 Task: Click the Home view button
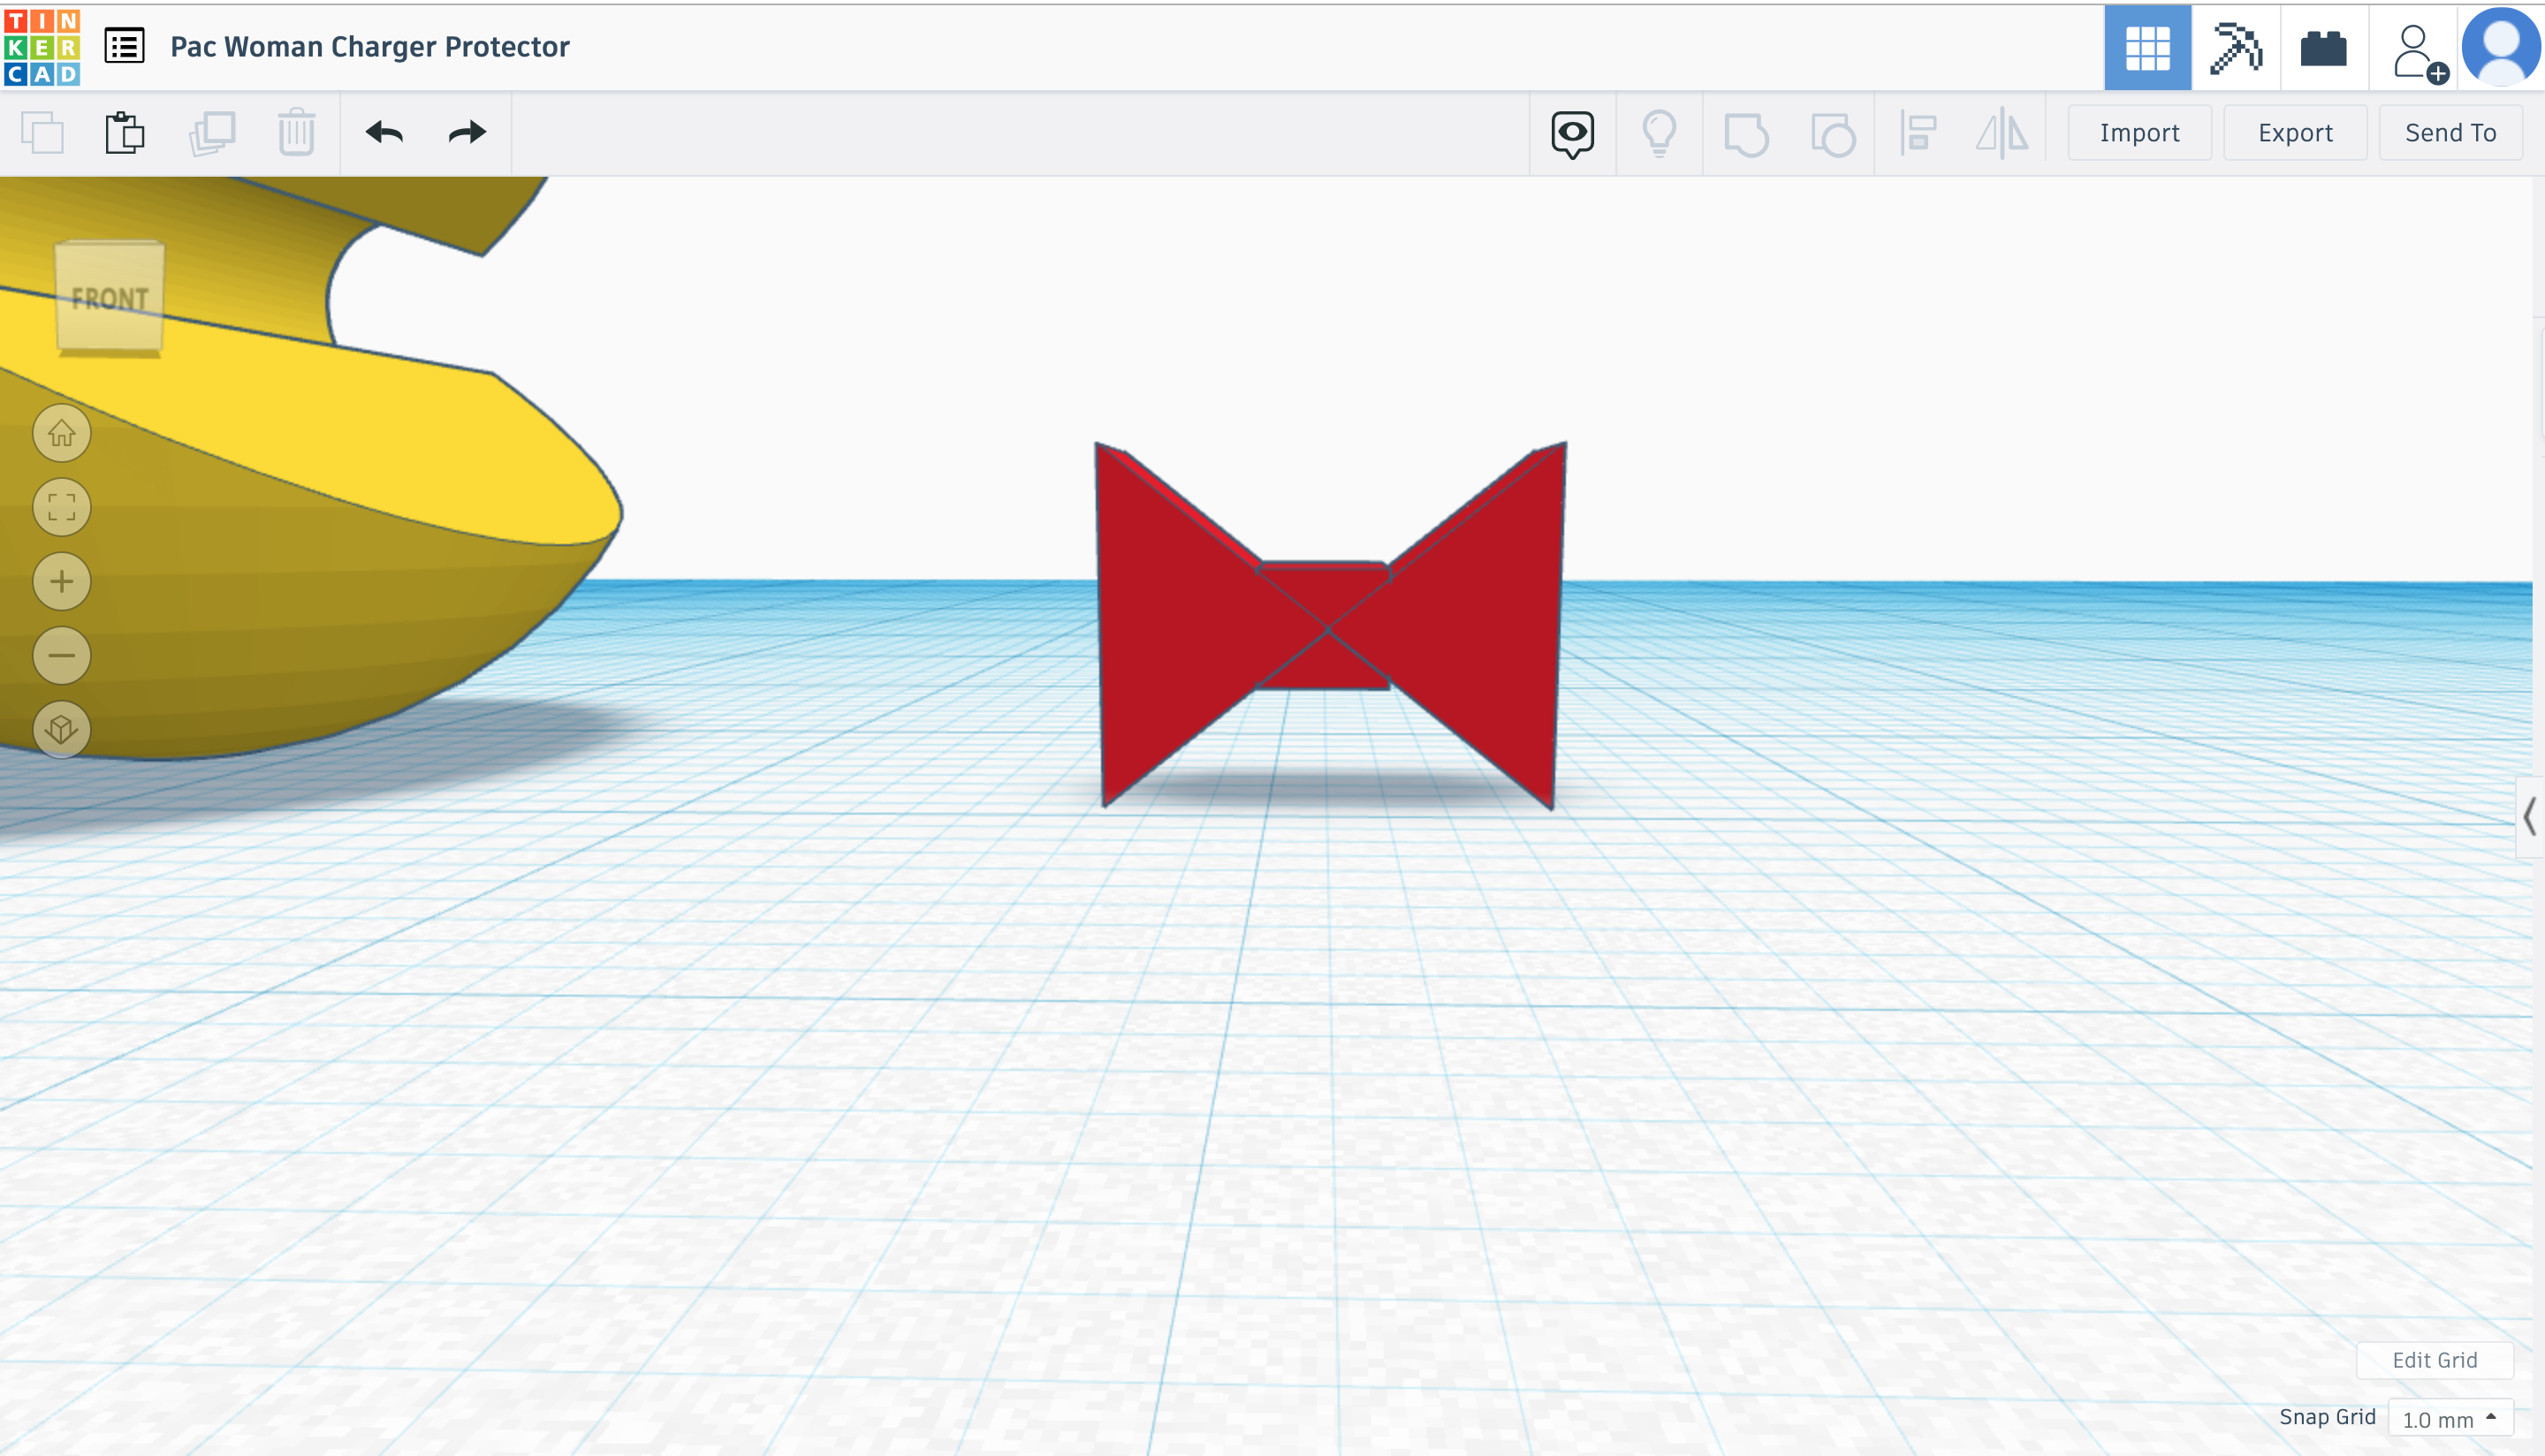(62, 433)
